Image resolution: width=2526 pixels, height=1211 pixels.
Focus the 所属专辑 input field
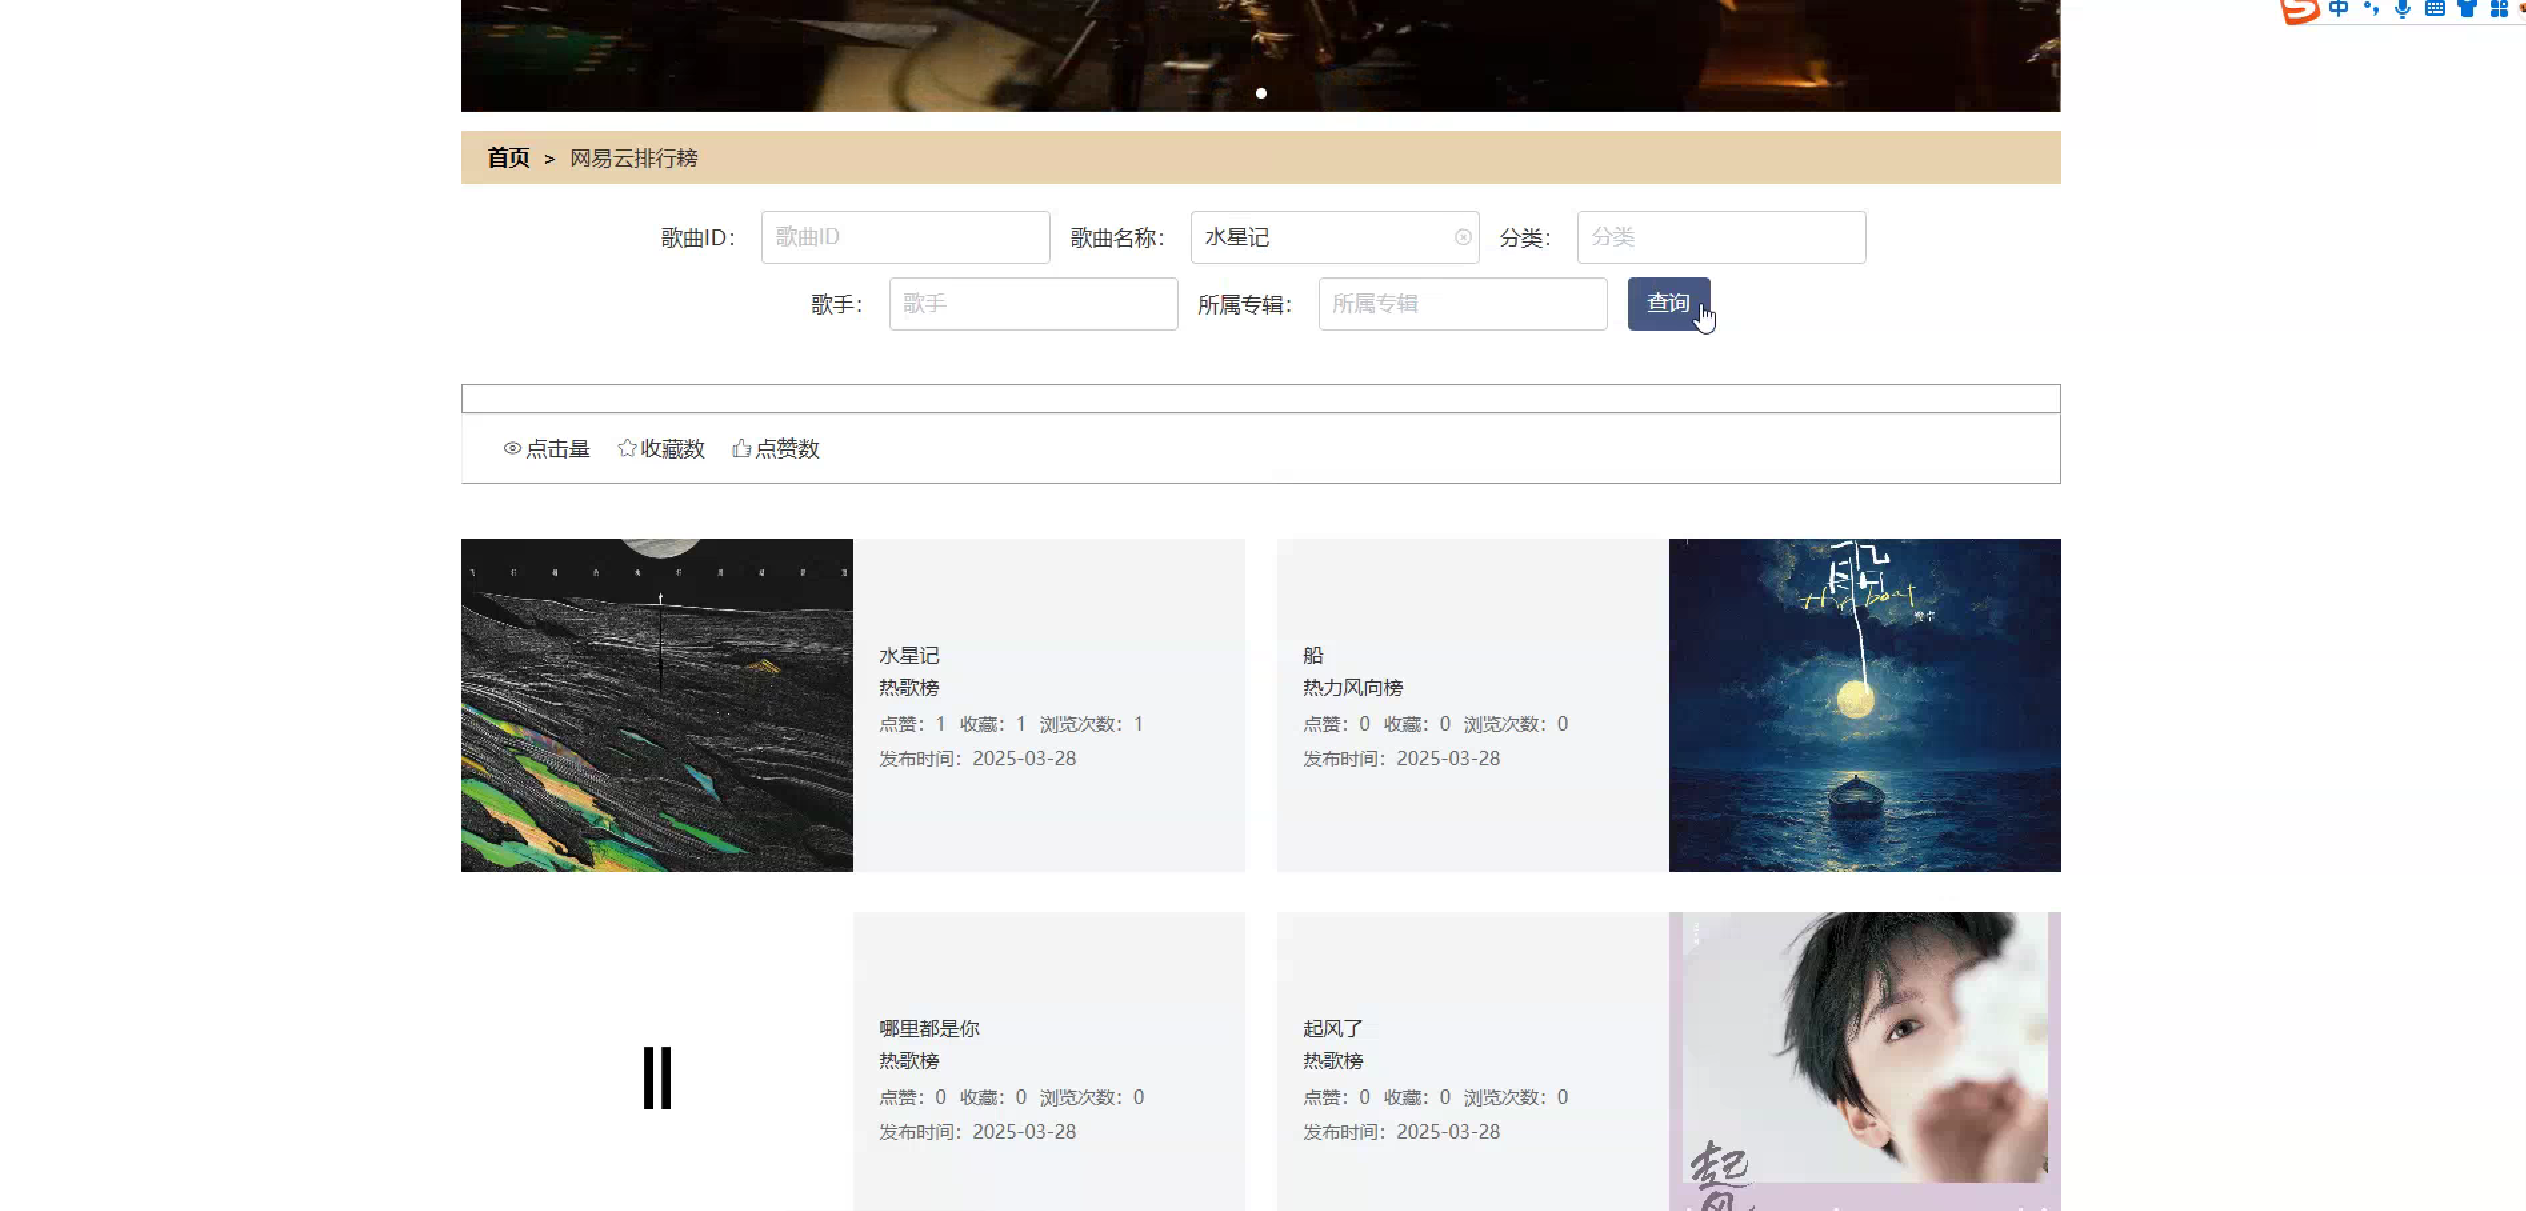click(x=1462, y=304)
